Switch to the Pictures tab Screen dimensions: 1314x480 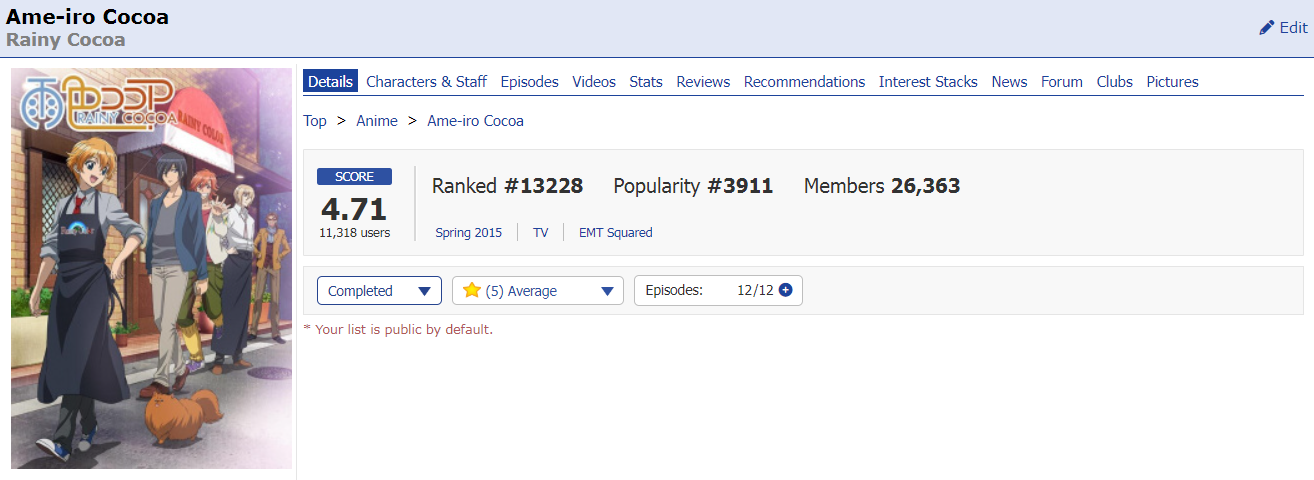pos(1172,82)
